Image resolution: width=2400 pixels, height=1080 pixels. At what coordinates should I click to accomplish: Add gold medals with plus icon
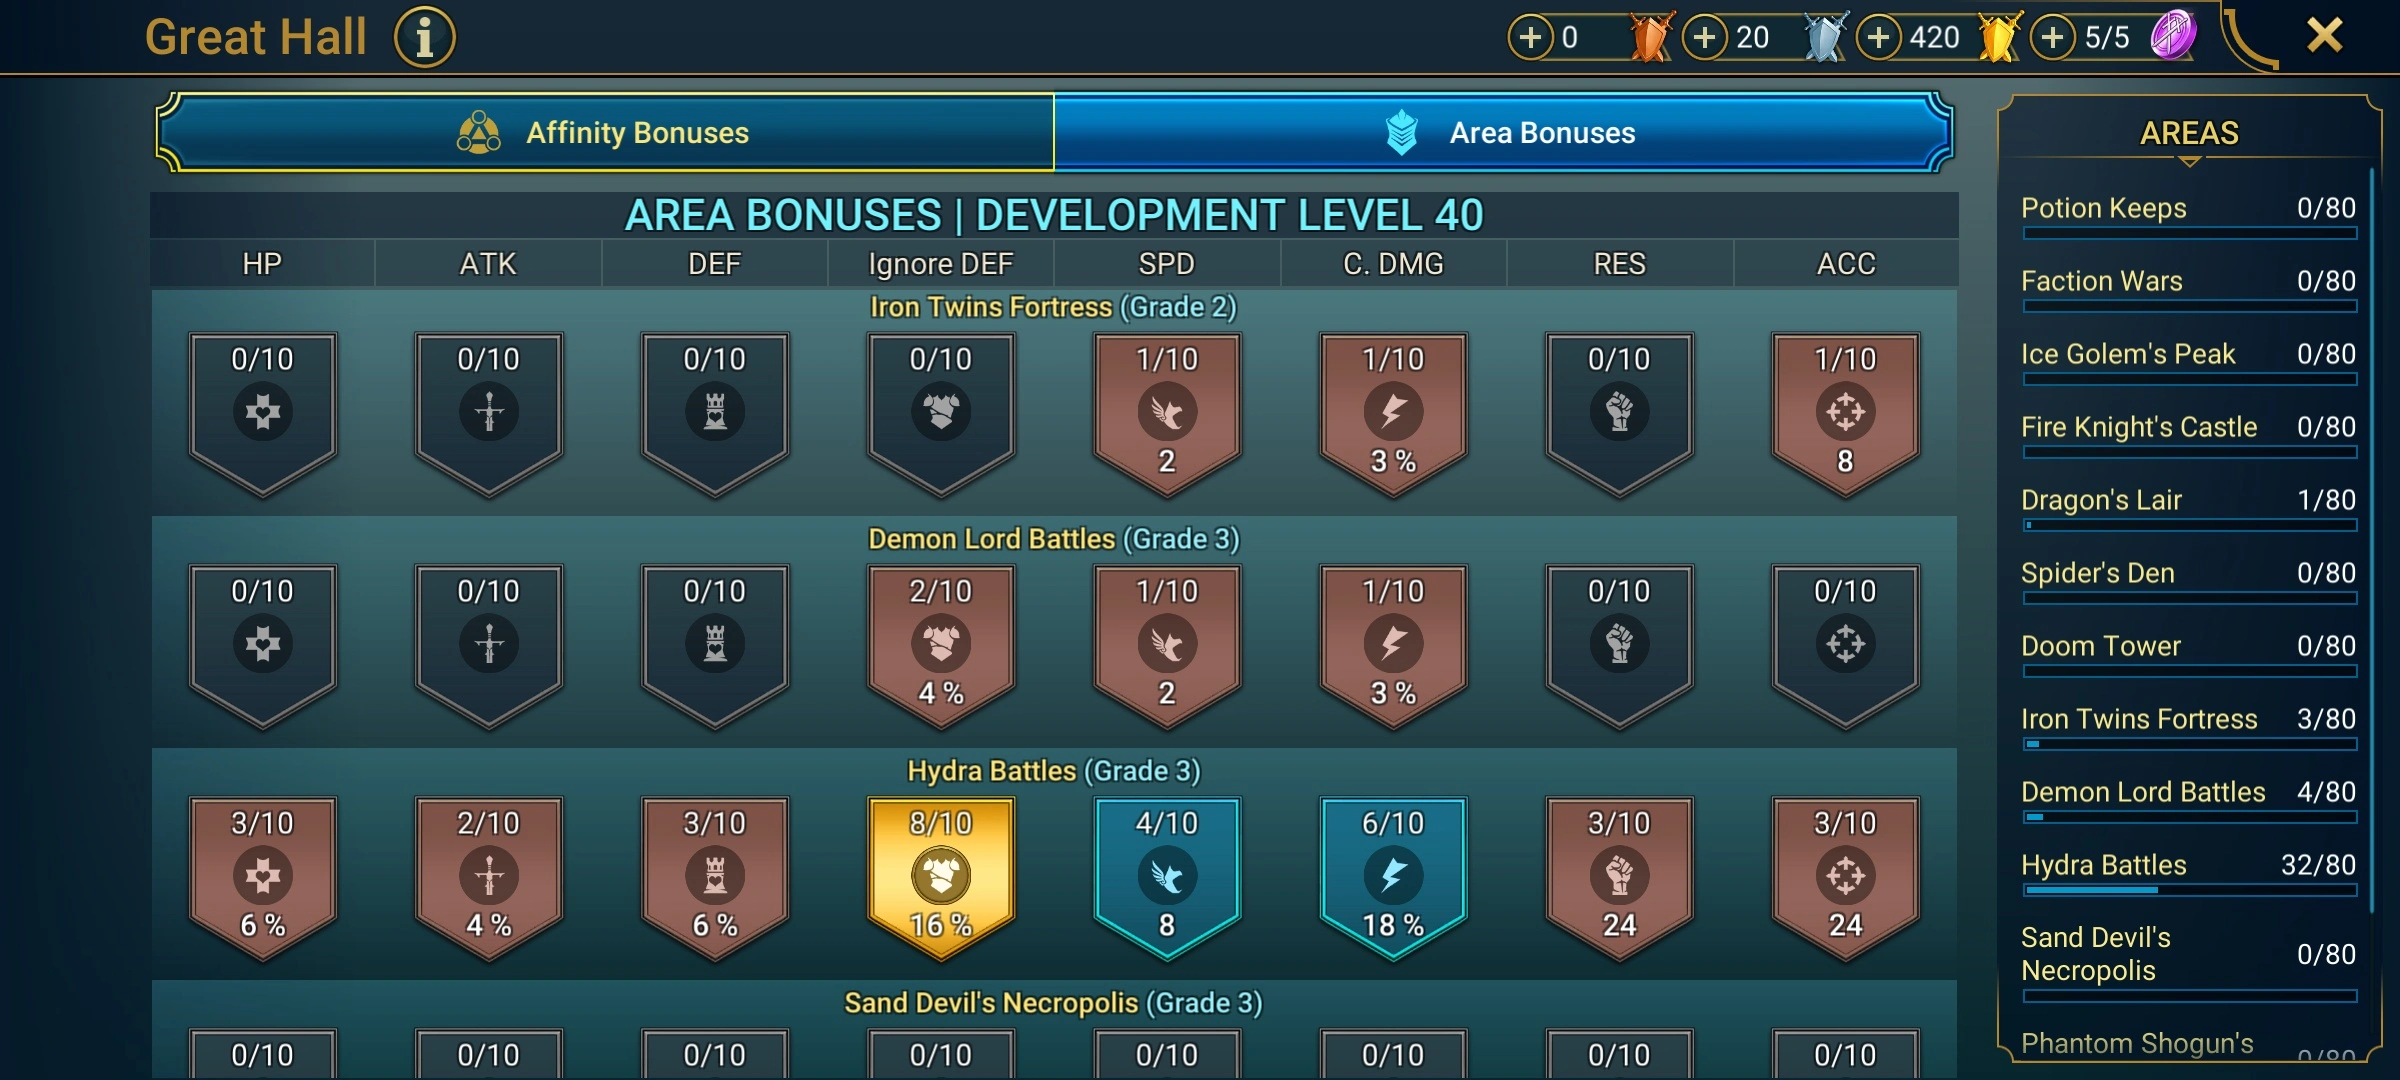click(x=1878, y=38)
